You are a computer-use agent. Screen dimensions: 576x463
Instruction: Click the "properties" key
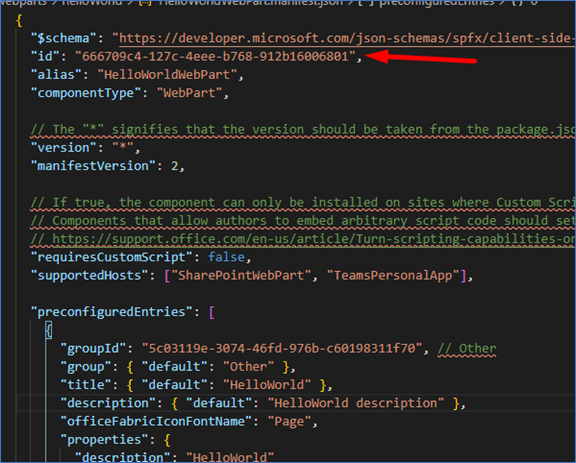tap(104, 440)
